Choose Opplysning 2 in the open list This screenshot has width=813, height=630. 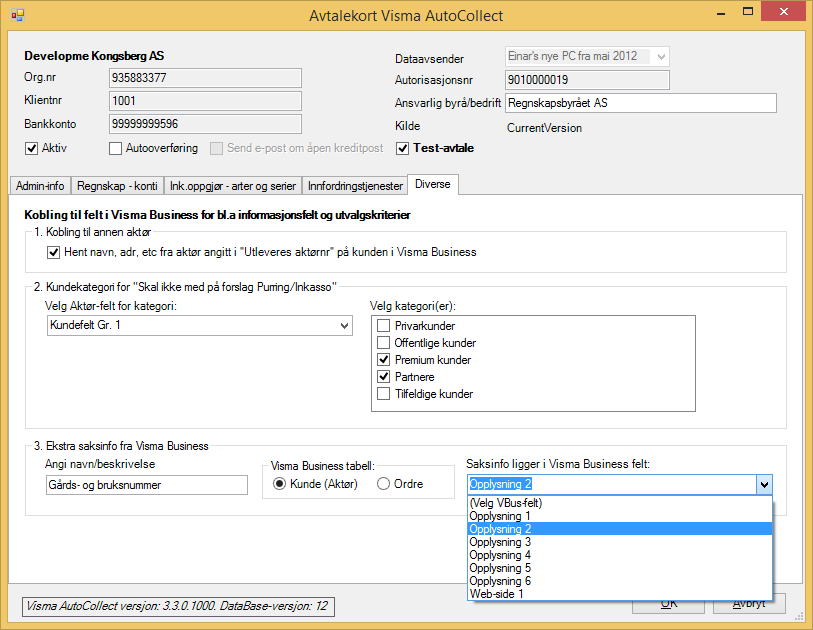[620, 529]
